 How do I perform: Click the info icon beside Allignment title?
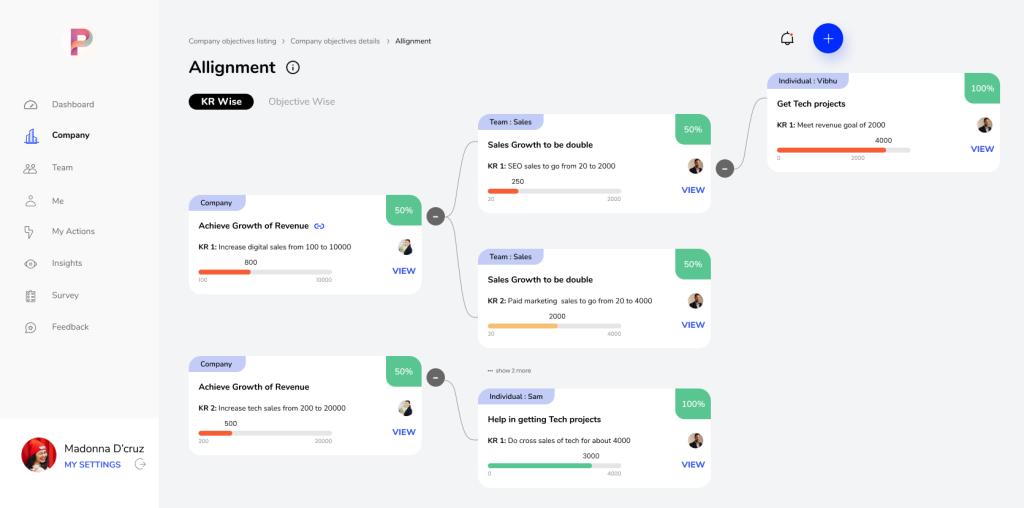point(293,68)
